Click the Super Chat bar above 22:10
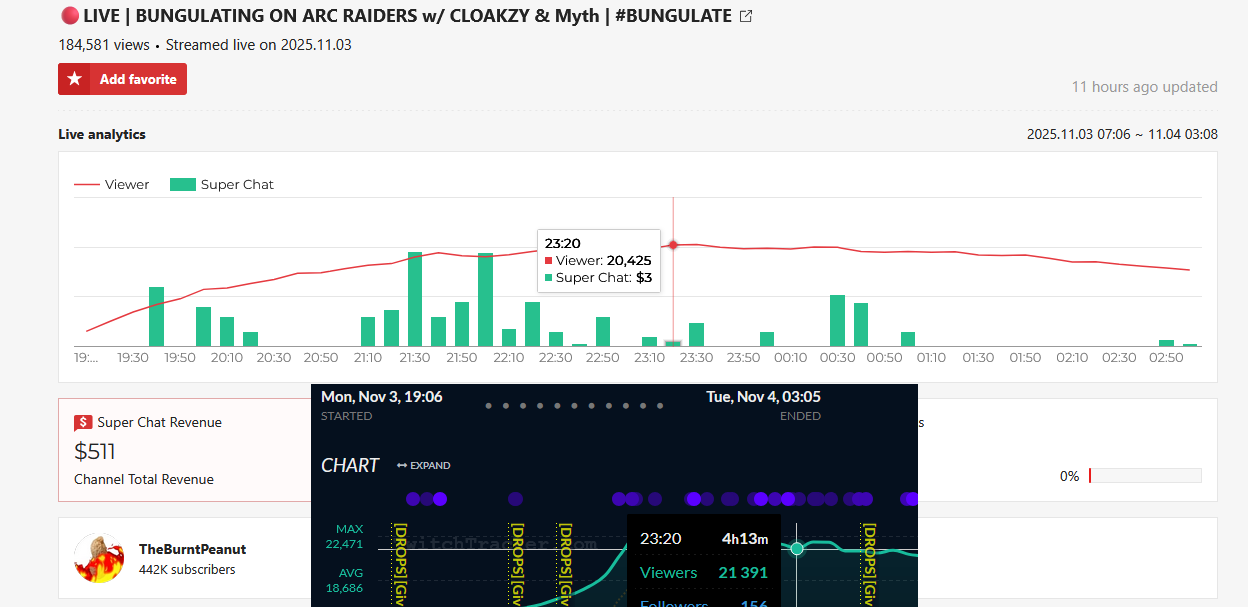This screenshot has height=607, width=1248. click(x=509, y=337)
